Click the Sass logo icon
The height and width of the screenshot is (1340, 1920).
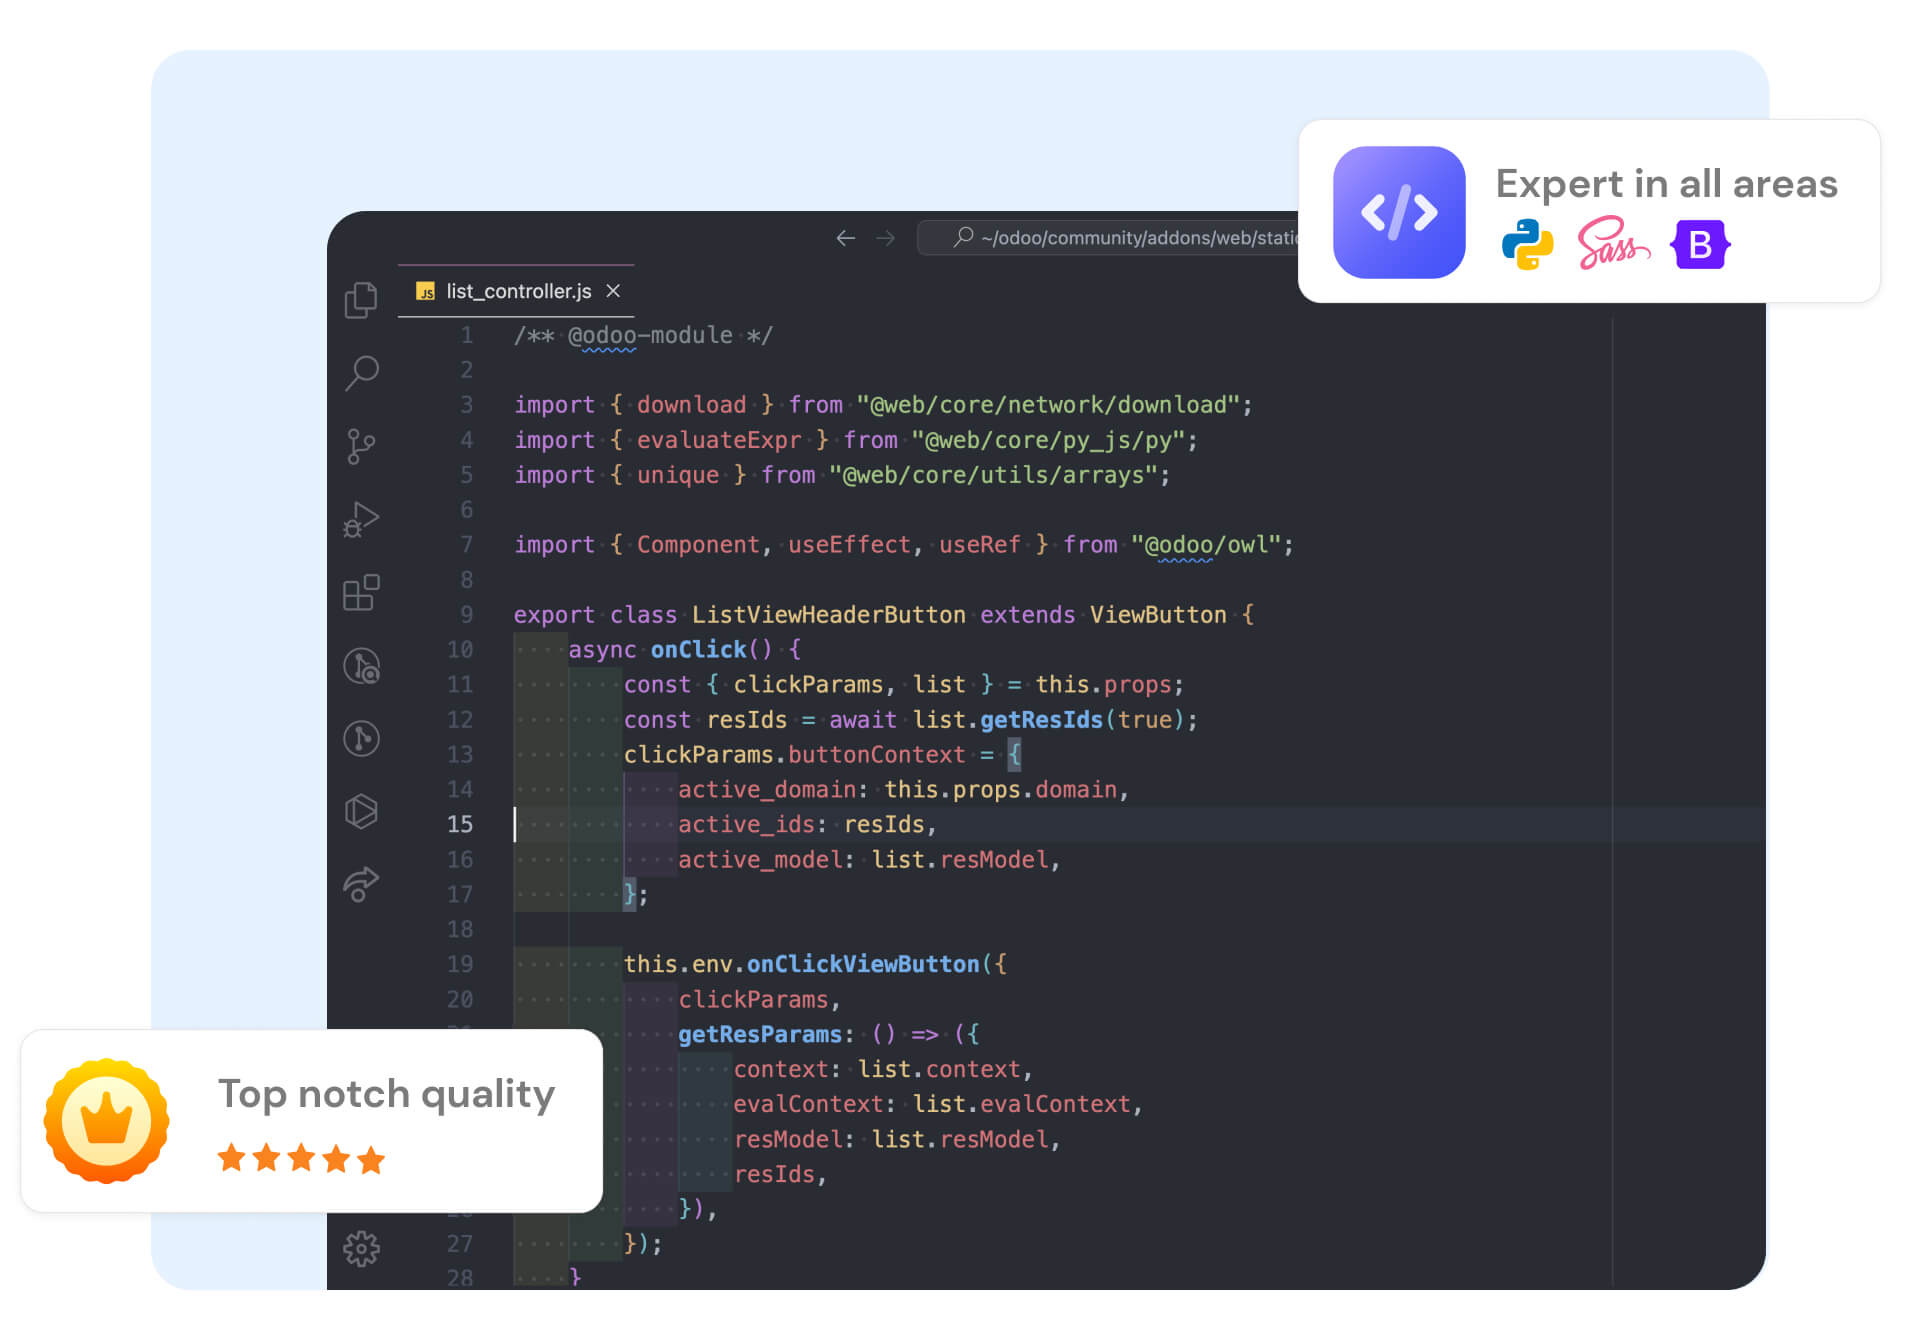coord(1612,244)
